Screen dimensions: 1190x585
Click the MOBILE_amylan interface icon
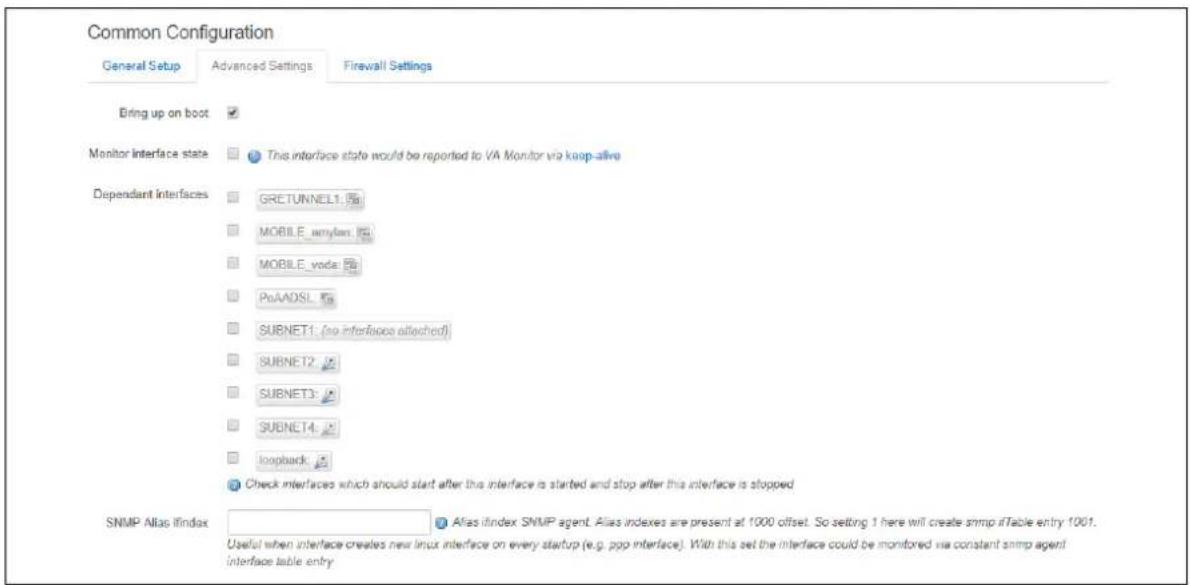[364, 233]
